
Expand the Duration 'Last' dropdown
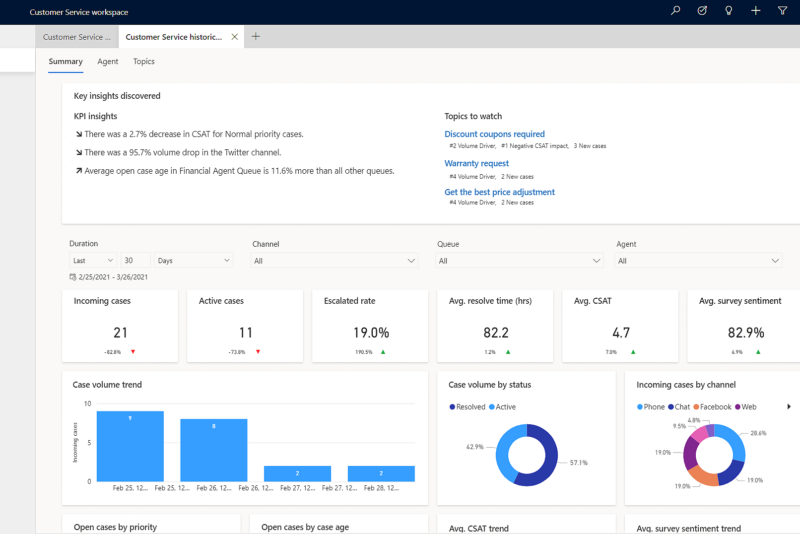click(93, 260)
